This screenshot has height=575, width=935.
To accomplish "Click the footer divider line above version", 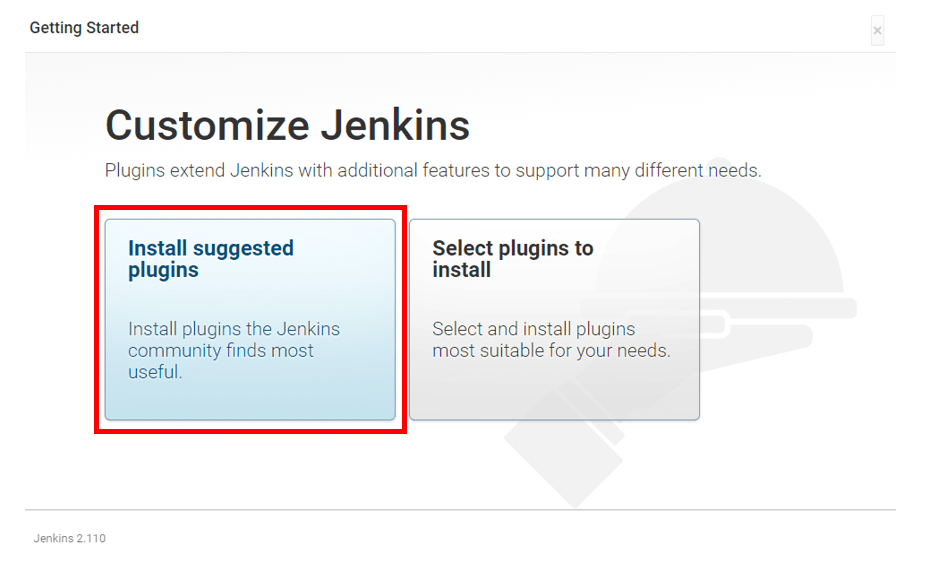I will tap(460, 510).
